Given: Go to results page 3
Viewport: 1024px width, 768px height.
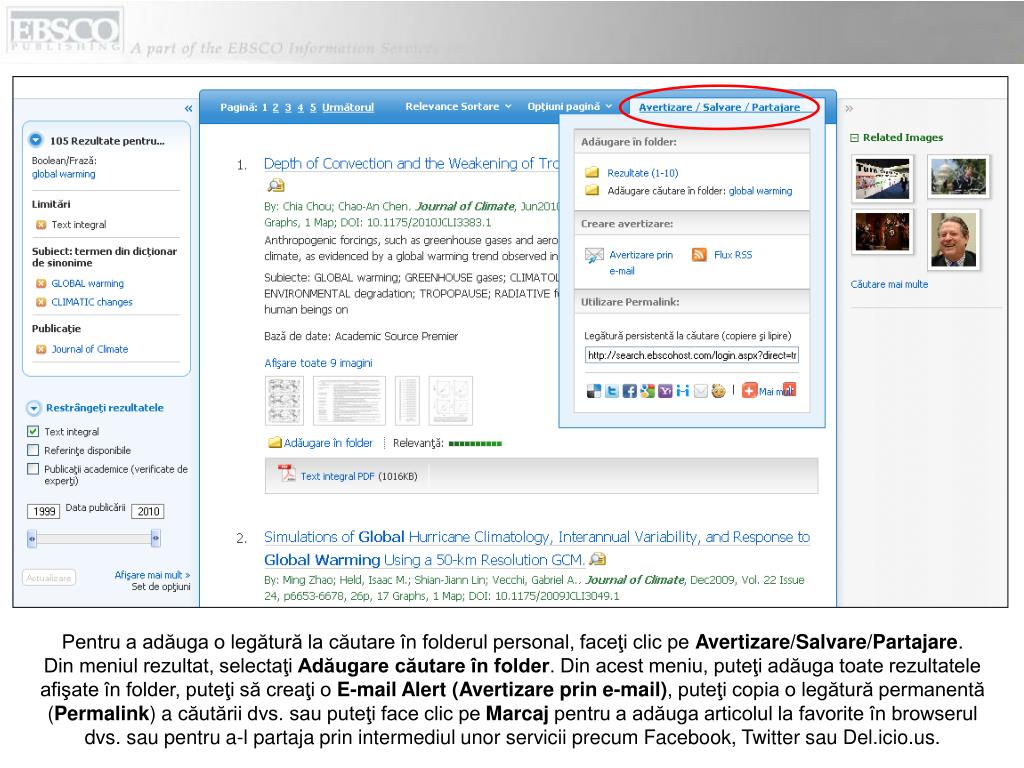Looking at the screenshot, I should click(x=288, y=108).
